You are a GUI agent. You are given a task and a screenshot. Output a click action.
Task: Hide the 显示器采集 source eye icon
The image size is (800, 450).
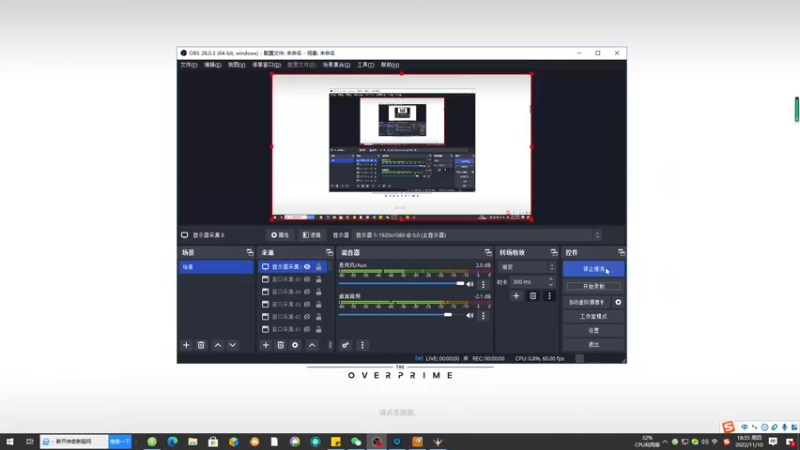[x=307, y=267]
